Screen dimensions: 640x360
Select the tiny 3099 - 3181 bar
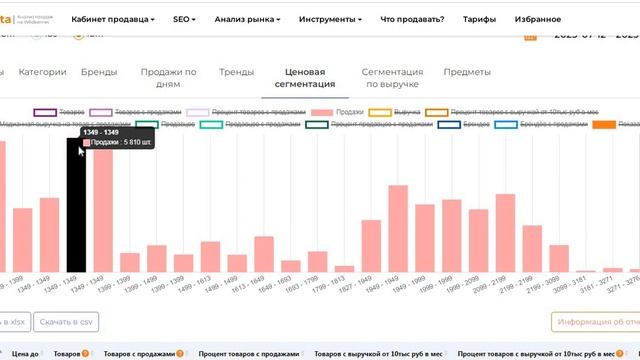586,271
